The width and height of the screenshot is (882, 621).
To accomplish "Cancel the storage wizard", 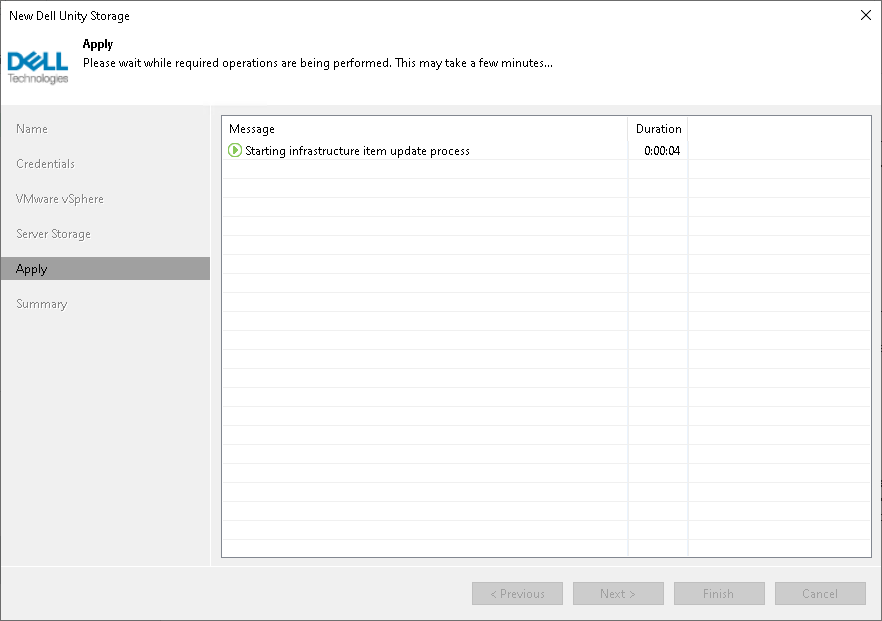I will [x=820, y=593].
